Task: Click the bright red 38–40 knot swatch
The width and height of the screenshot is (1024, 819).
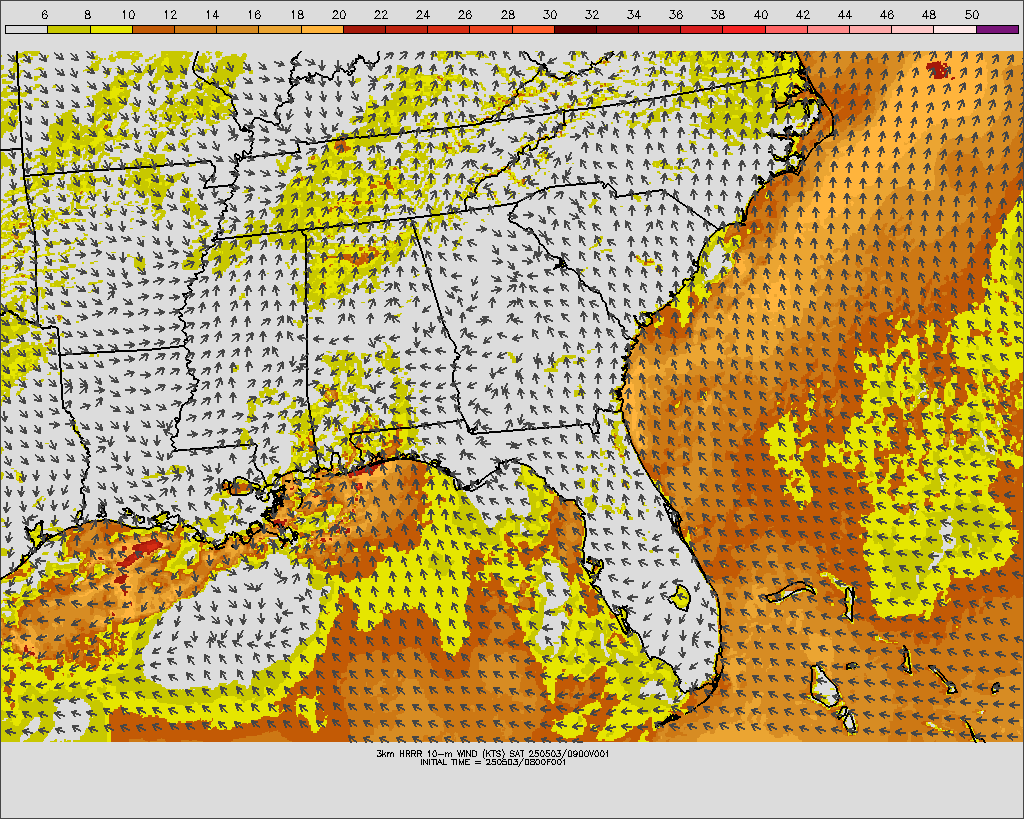Action: pos(744,29)
